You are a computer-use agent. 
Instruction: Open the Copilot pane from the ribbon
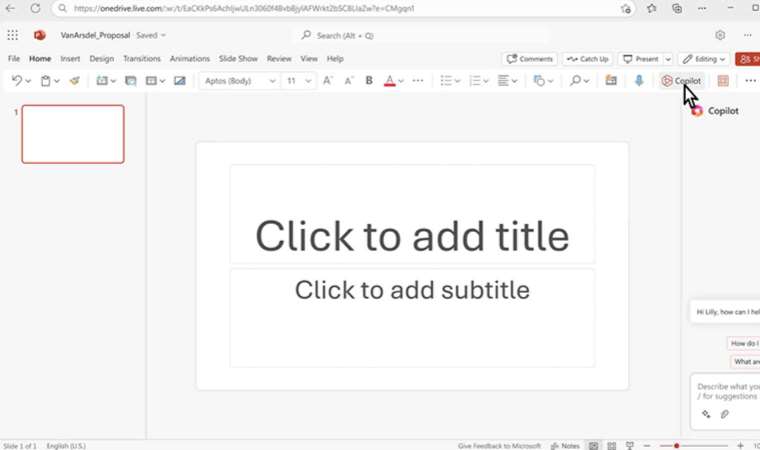click(x=680, y=81)
